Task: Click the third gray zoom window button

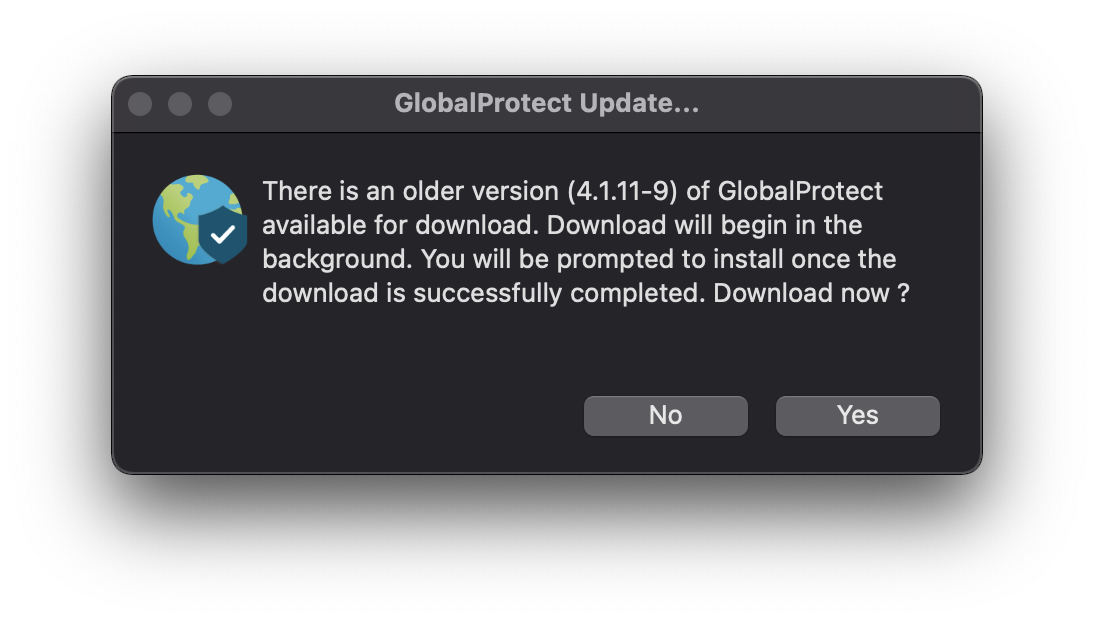Action: [x=220, y=104]
